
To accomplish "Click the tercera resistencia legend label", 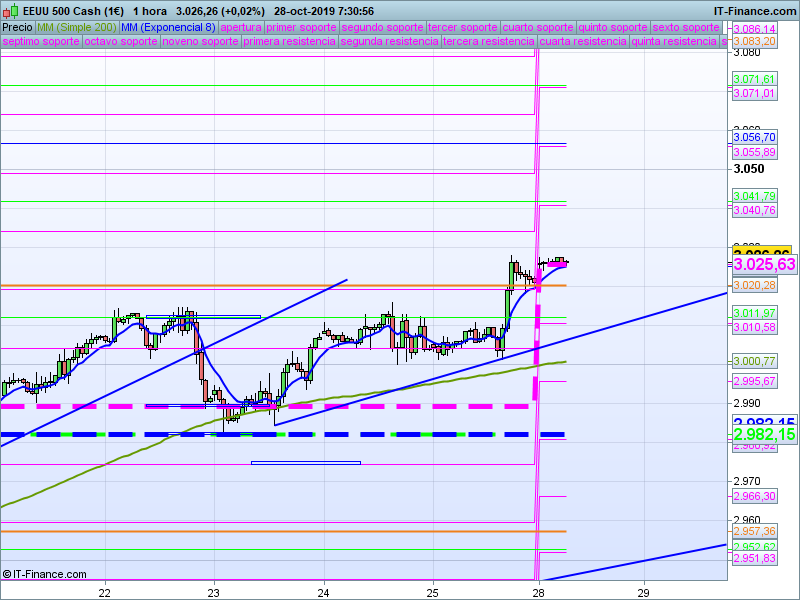I will point(489,41).
